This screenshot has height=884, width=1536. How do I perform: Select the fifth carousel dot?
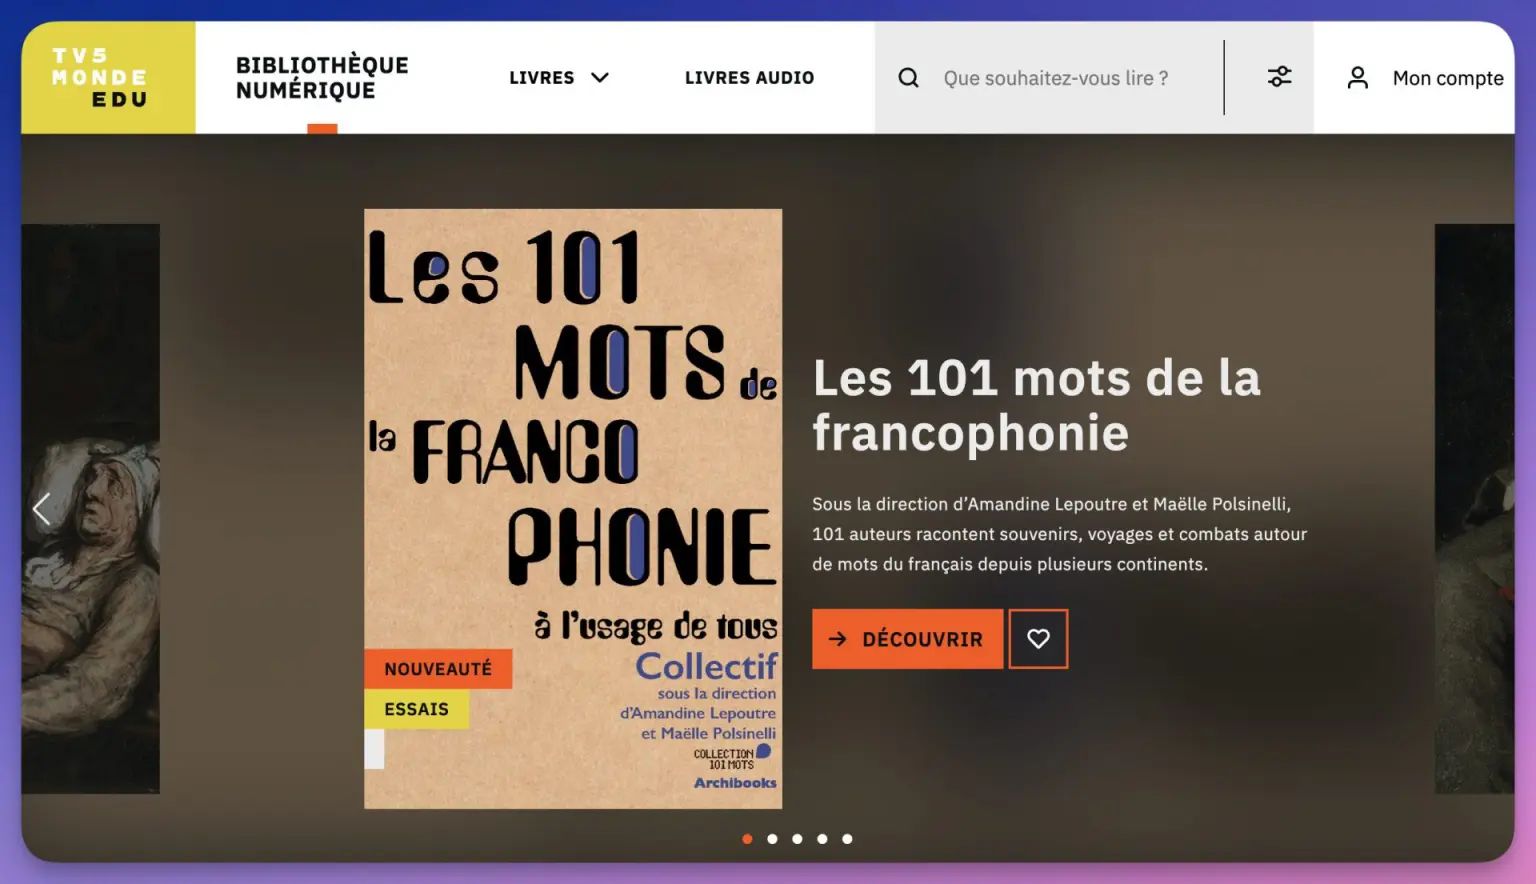847,839
